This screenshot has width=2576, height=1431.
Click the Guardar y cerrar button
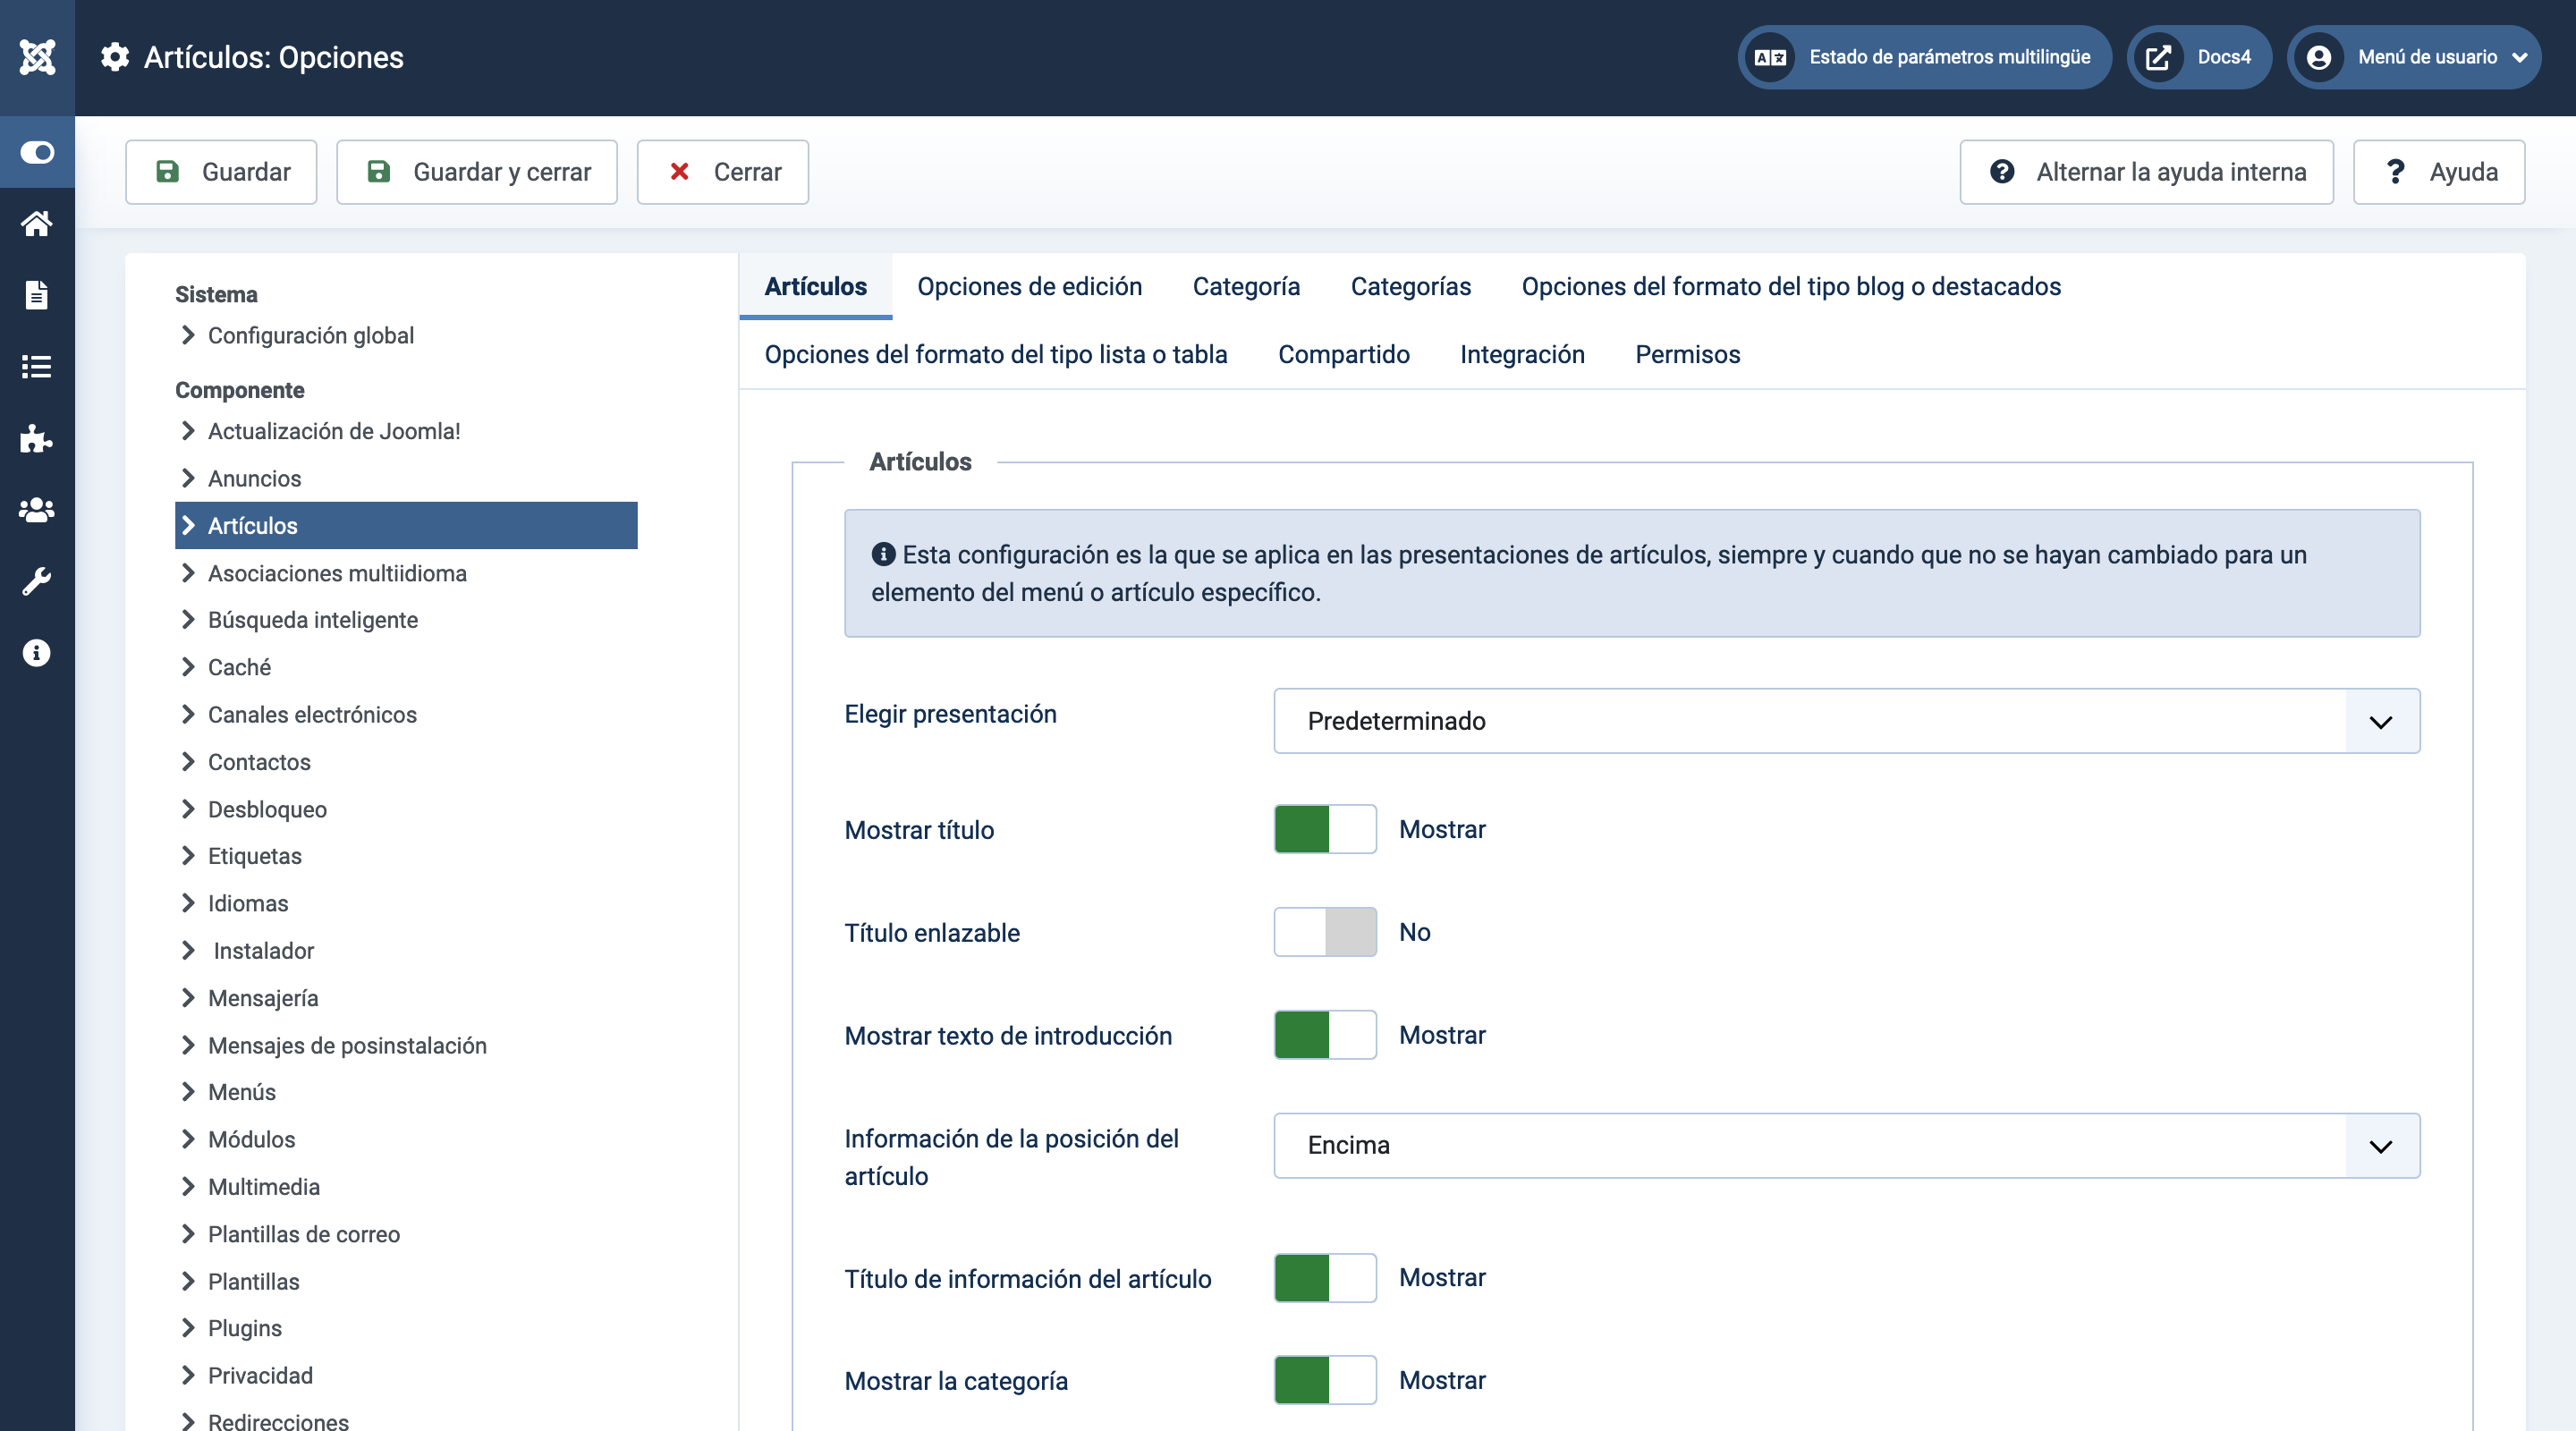[x=477, y=172]
